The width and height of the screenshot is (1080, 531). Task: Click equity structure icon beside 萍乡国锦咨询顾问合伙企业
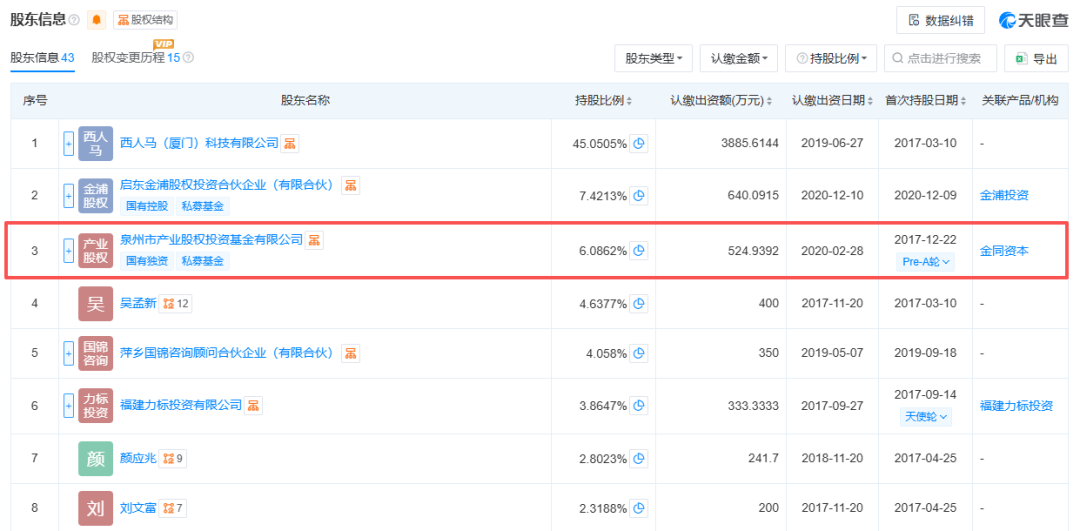(351, 353)
